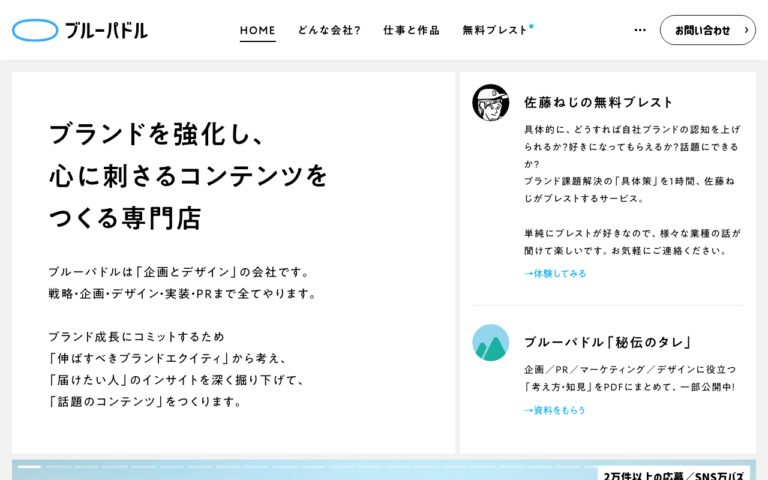Go to 仕事と作品 page
Image resolution: width=768 pixels, height=480 pixels.
(411, 30)
